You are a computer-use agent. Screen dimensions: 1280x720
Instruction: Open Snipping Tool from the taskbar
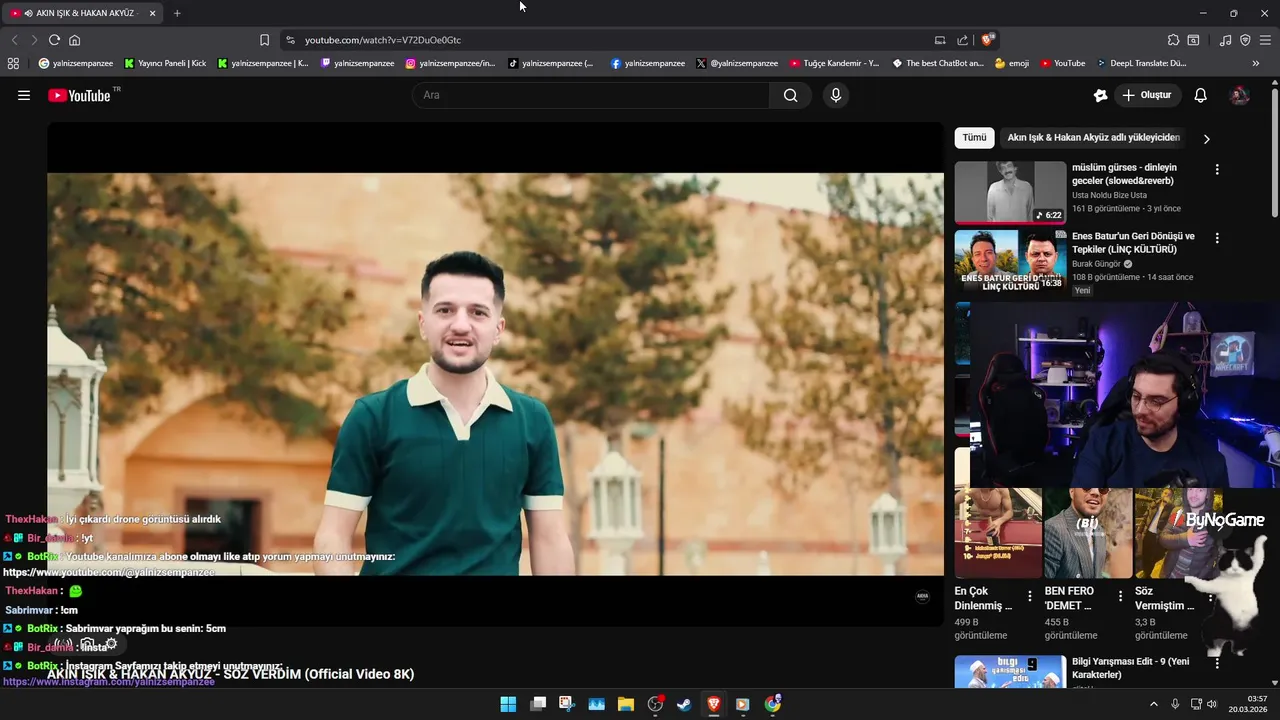click(x=567, y=704)
